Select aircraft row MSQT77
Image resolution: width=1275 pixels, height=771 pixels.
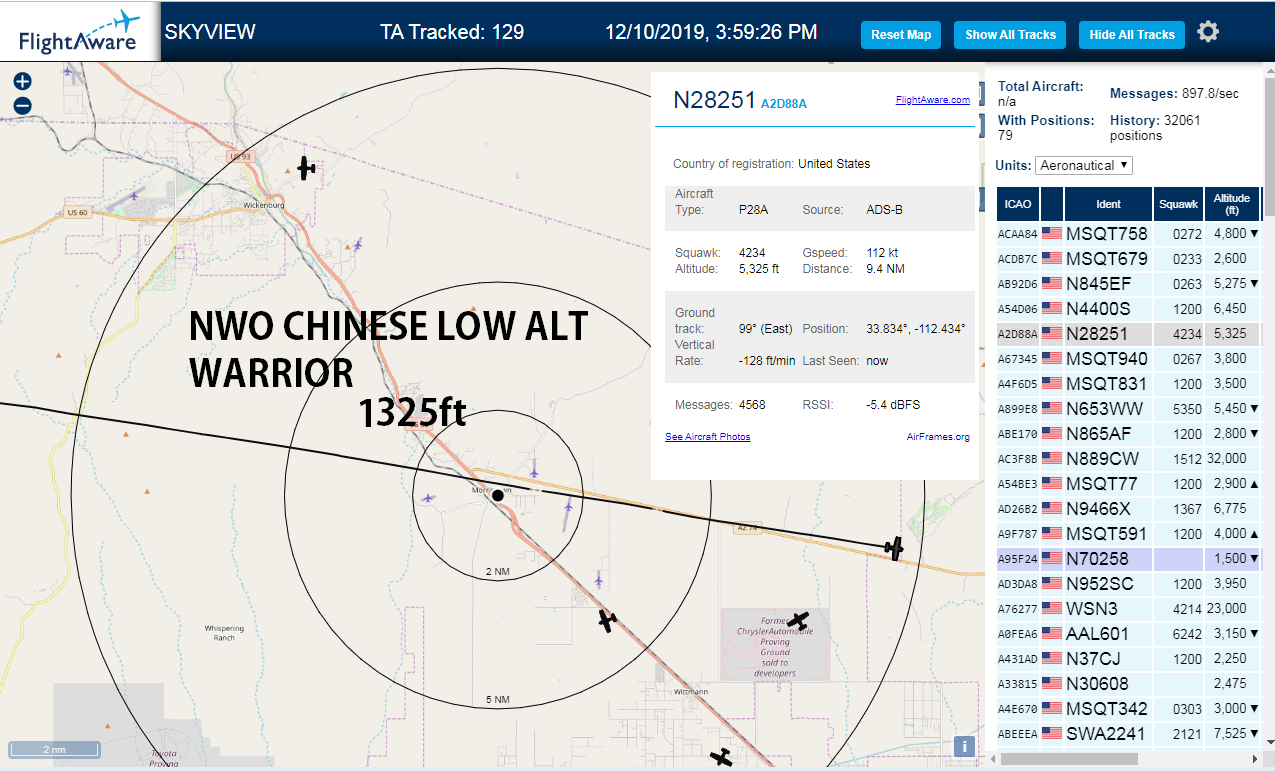[1129, 484]
